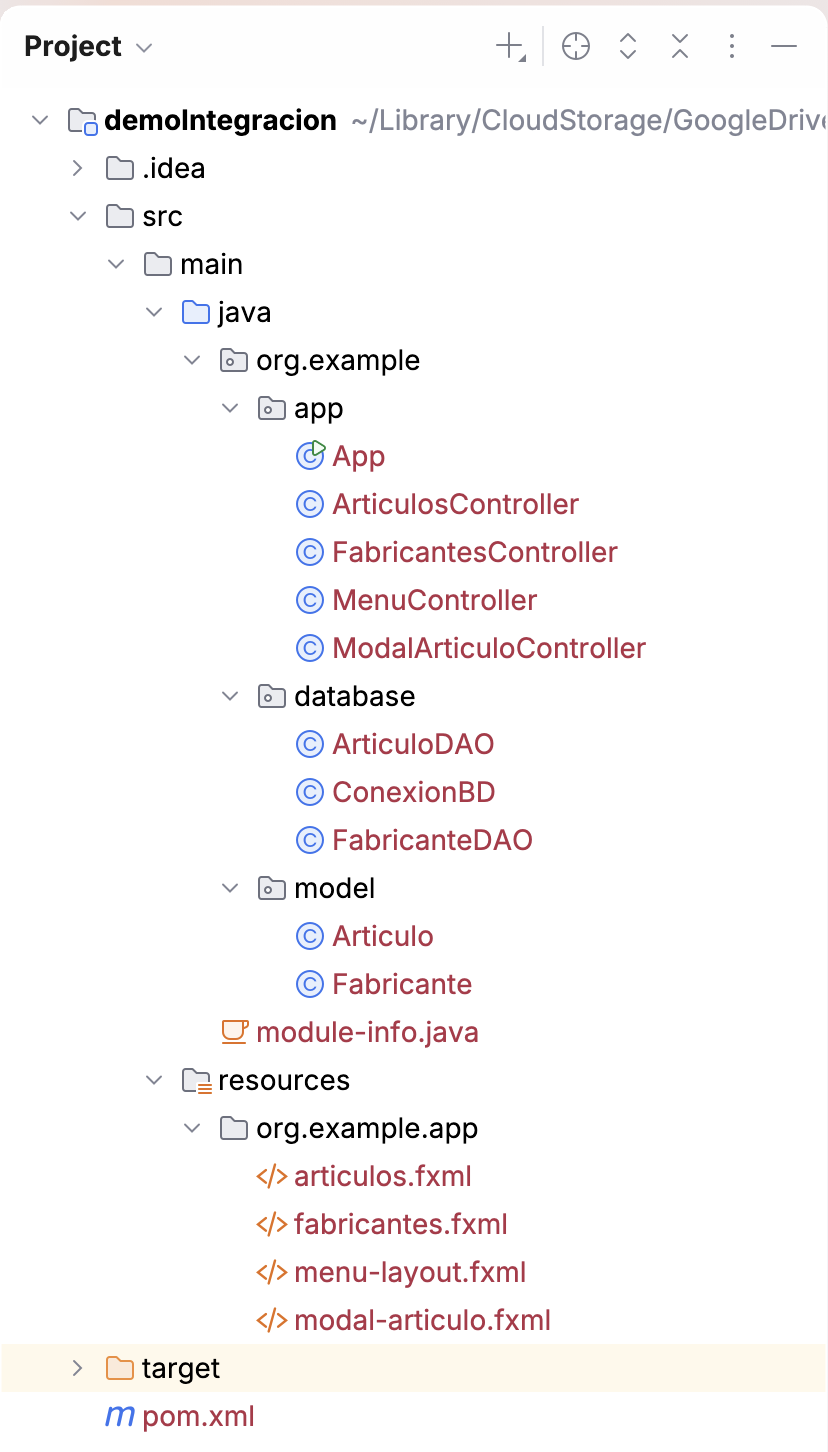Screen dimensions: 828x1452
Task: Select the demoIntegracion project root
Action: point(220,120)
